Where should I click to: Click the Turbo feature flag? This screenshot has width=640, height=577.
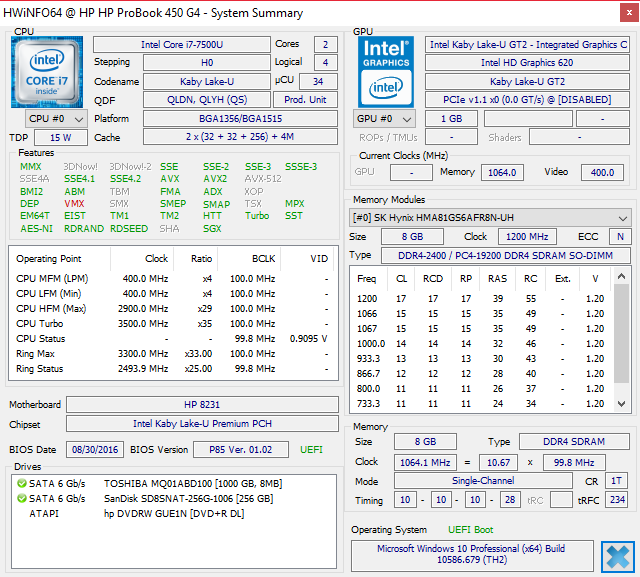coord(257,215)
